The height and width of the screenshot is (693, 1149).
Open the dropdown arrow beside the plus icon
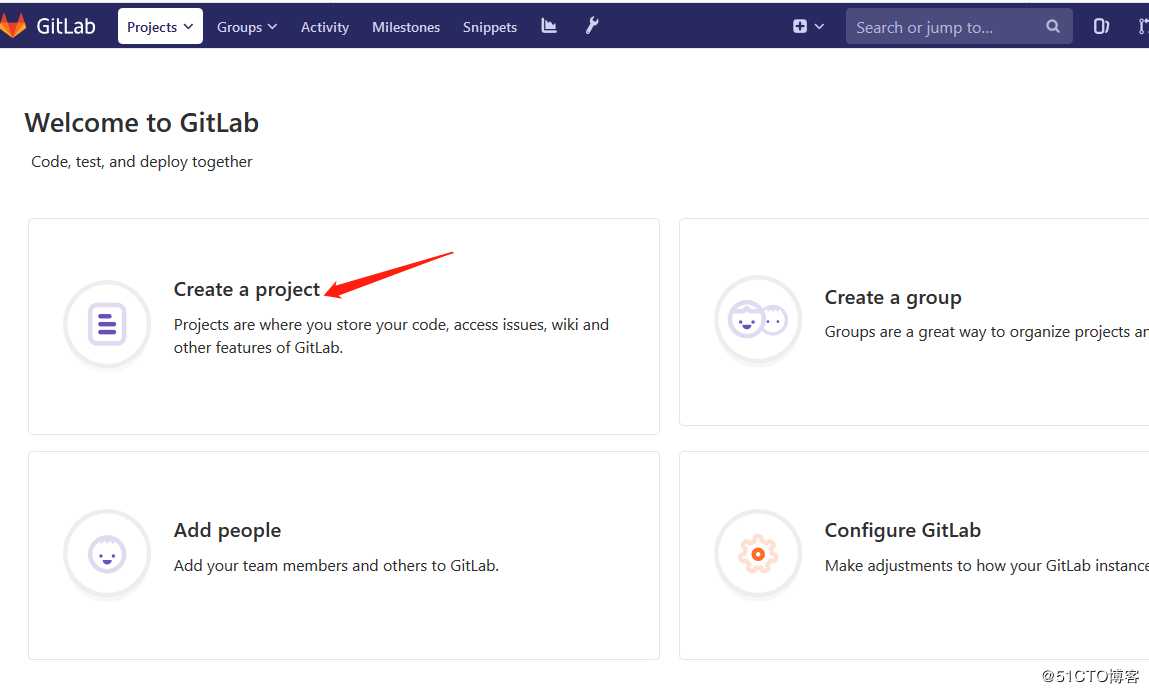point(819,26)
